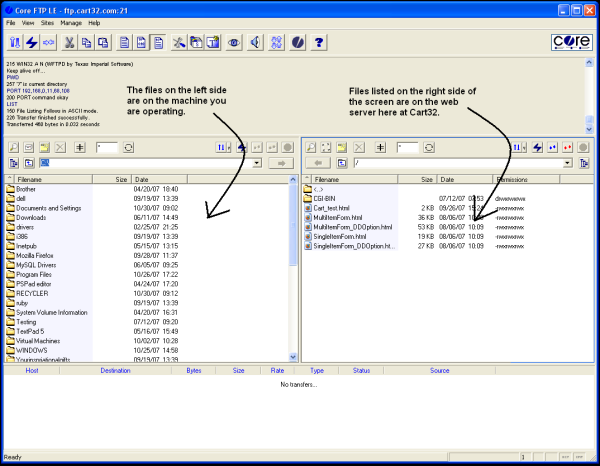Open the Sites menu
The height and width of the screenshot is (466, 600).
tap(47, 23)
